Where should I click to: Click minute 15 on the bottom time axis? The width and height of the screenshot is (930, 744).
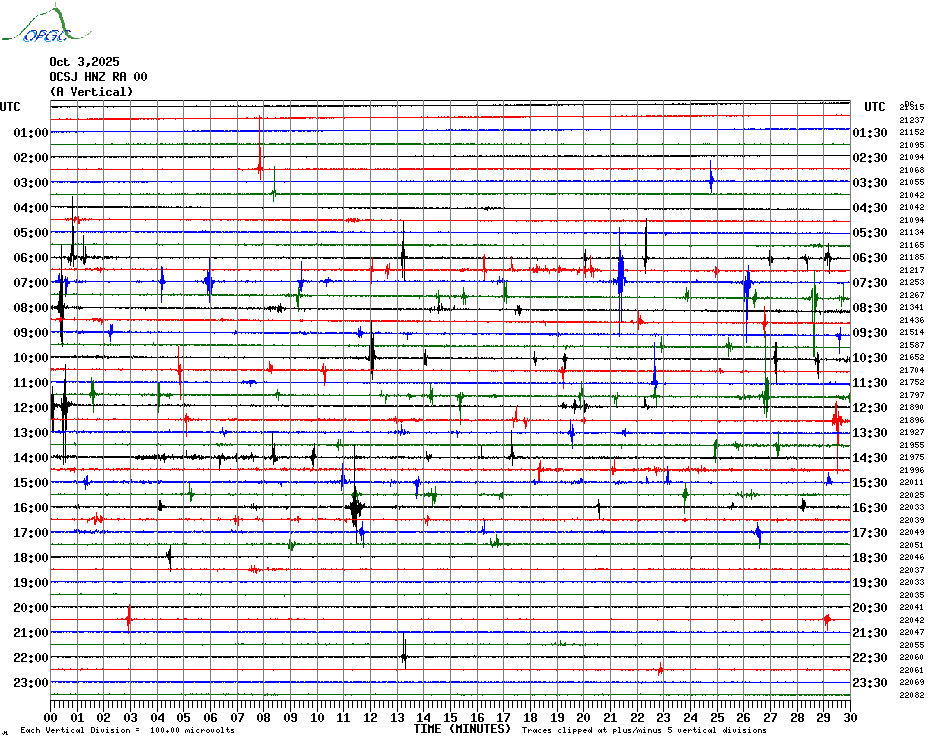[451, 717]
